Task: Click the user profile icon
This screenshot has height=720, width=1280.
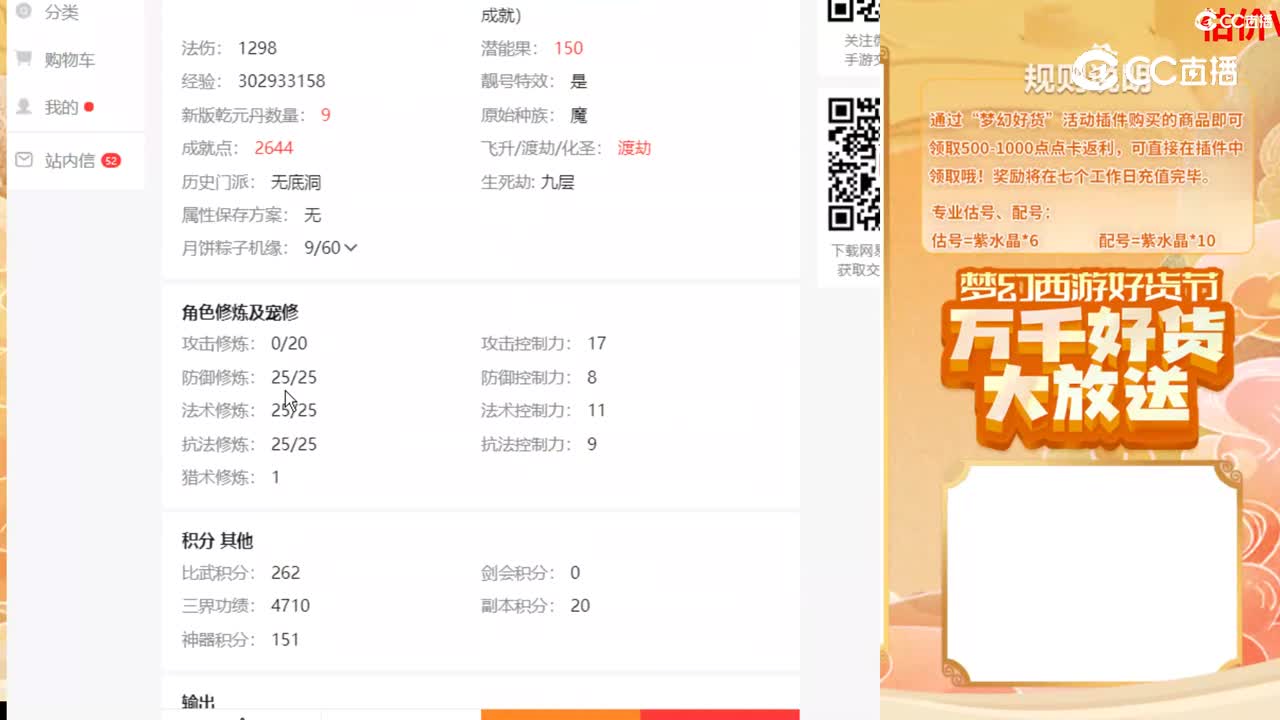Action: click(x=24, y=106)
